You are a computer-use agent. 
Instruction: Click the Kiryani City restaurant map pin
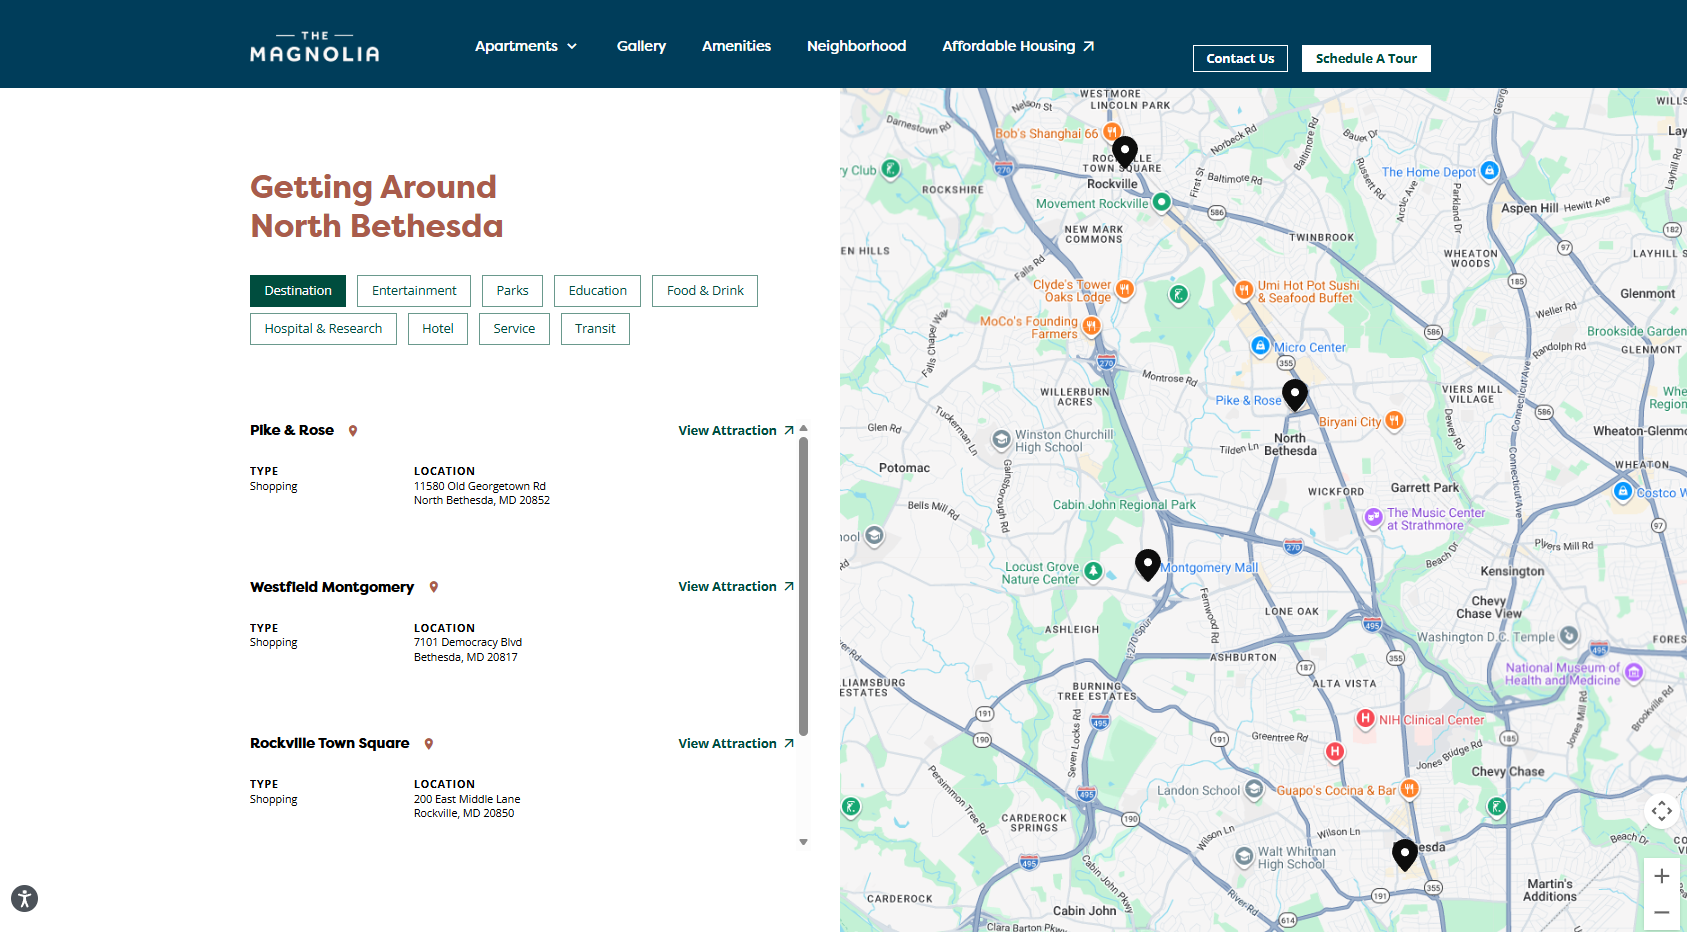coord(1394,421)
